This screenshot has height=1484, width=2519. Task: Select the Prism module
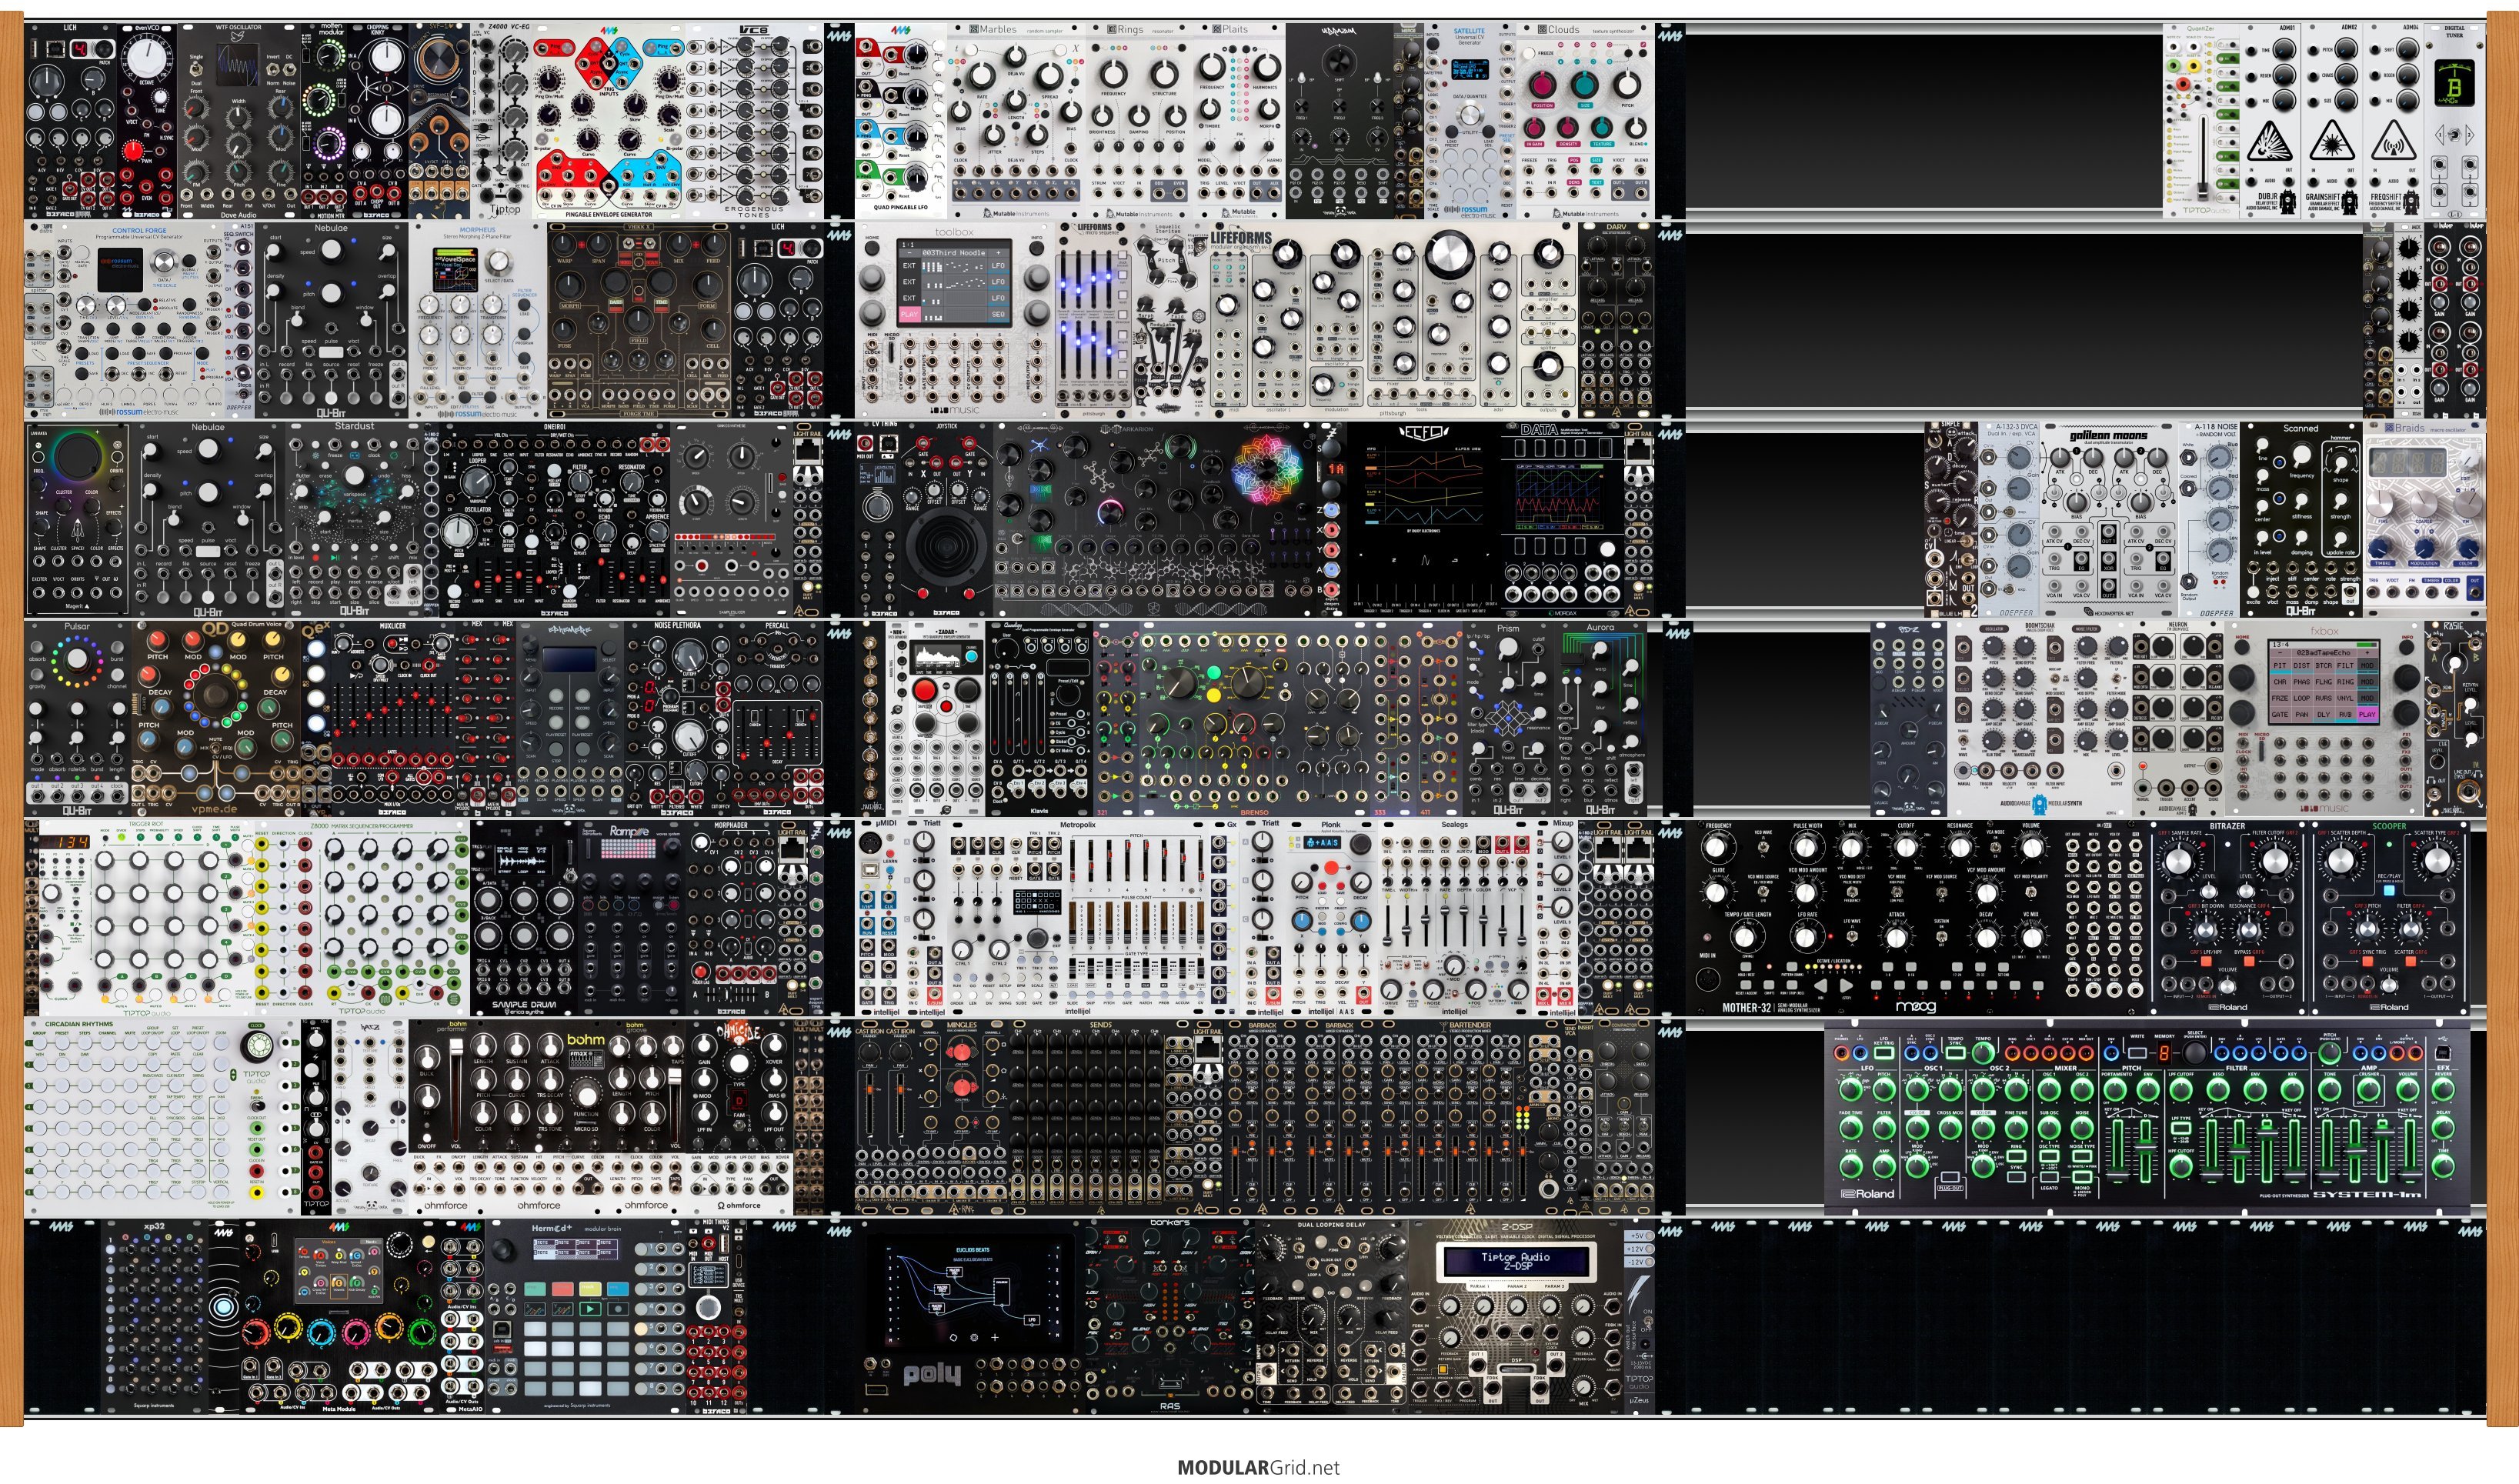click(x=1508, y=718)
